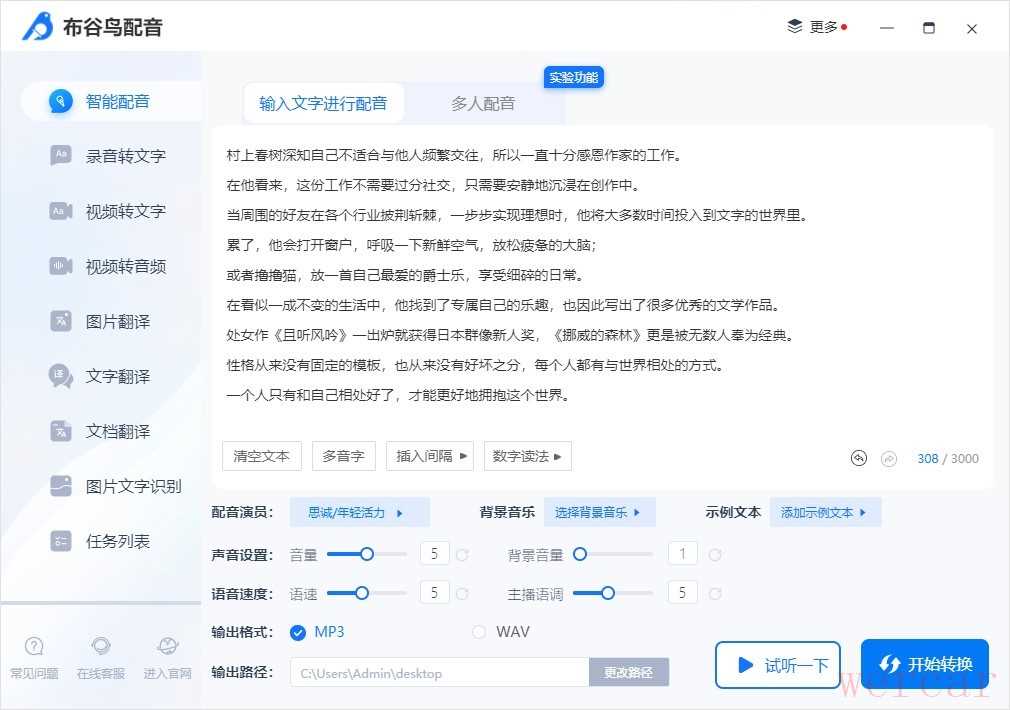Open 视频转音频 from the sidebar
The width and height of the screenshot is (1010, 710).
pos(61,266)
